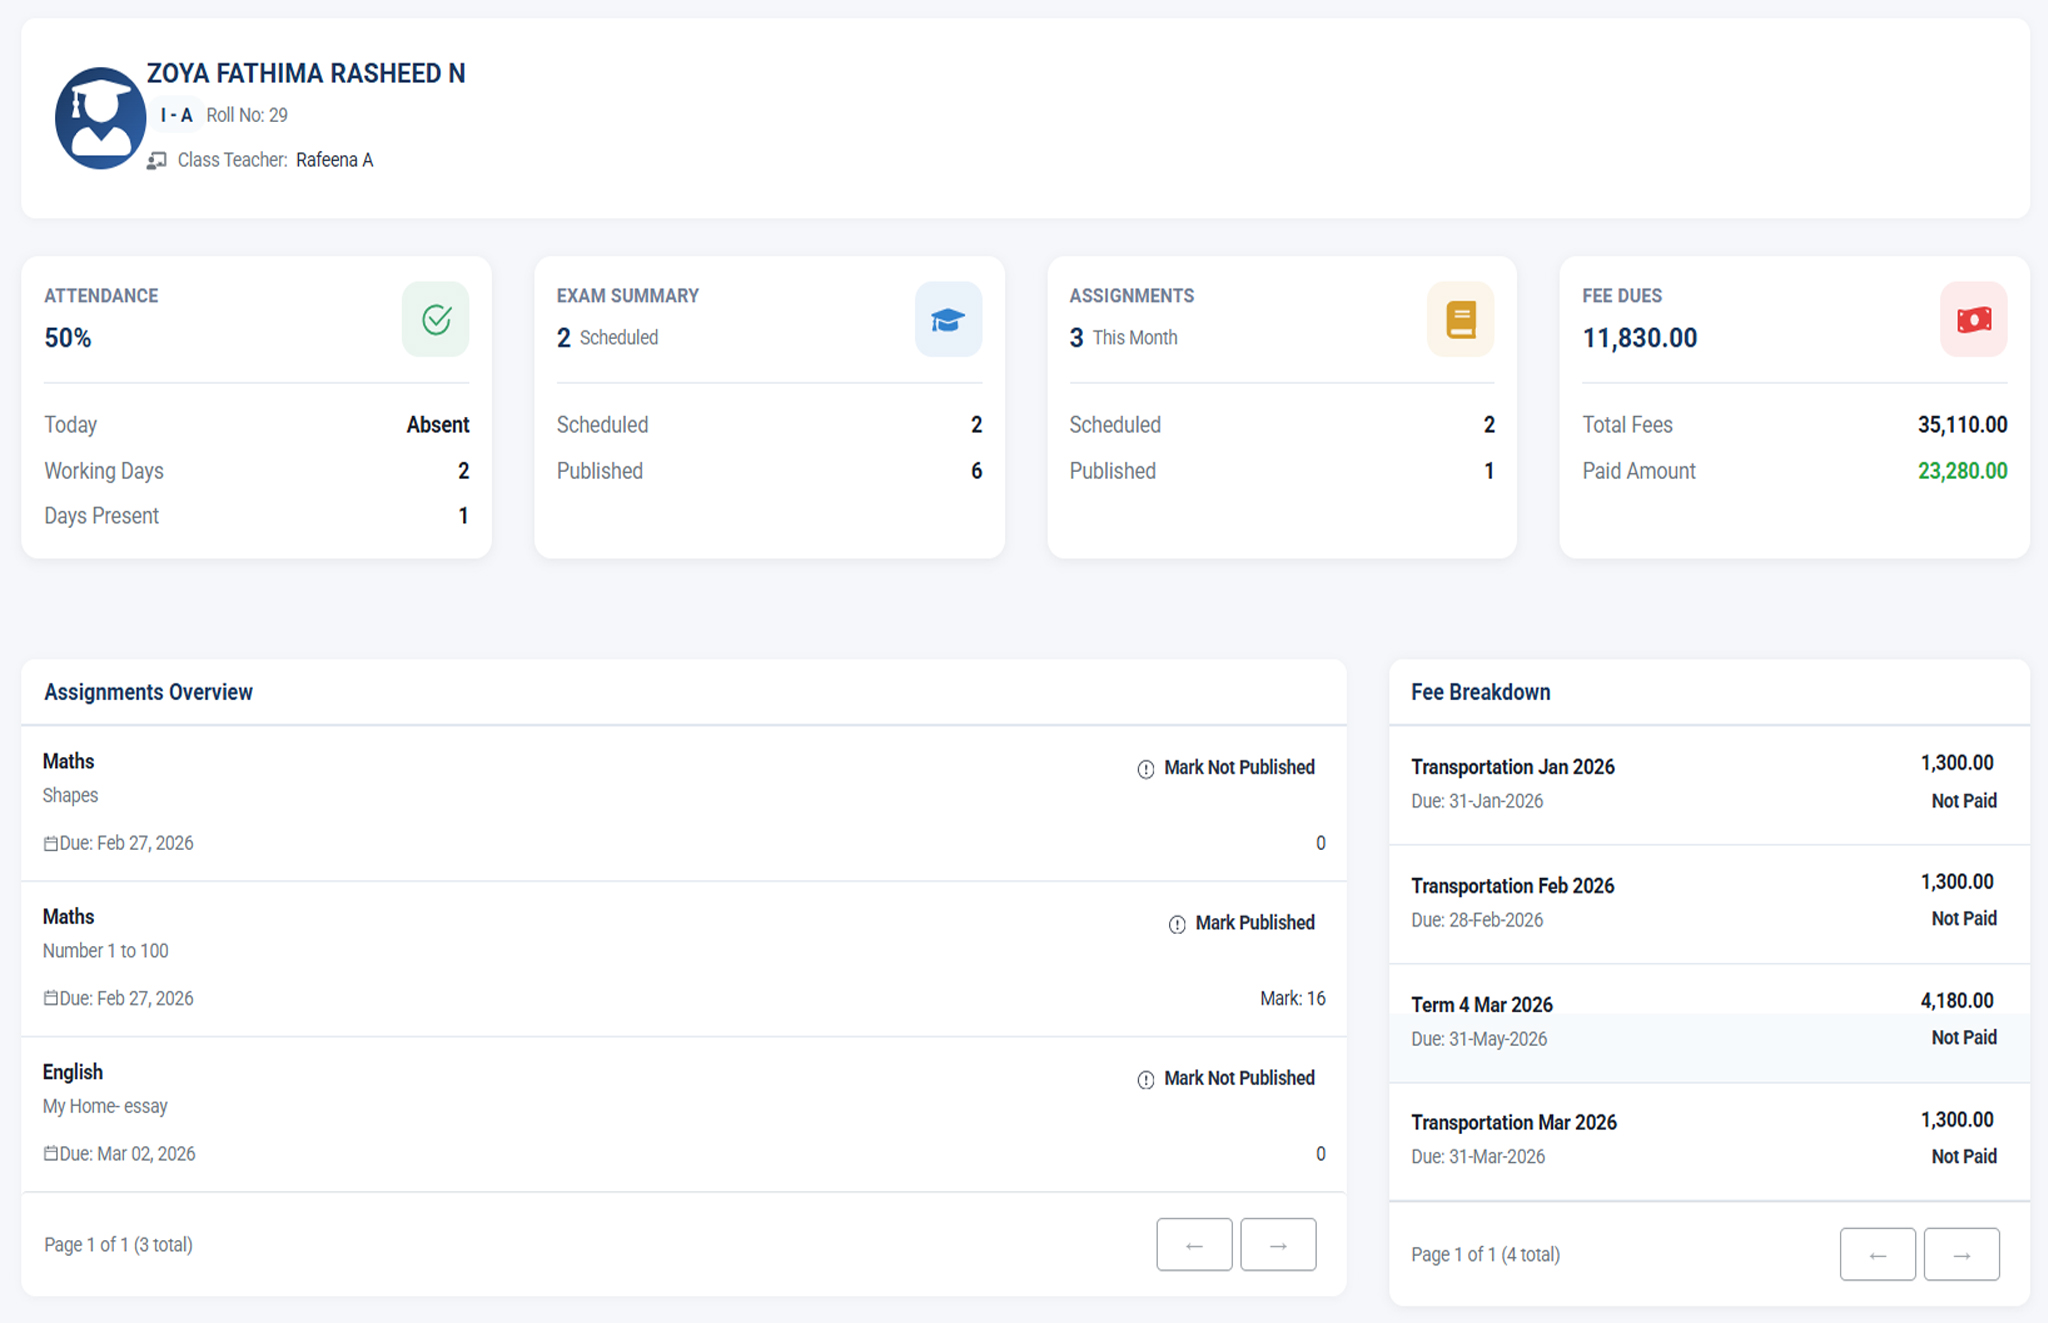Click the Paid Amount value 23,280.00
Screen dimensions: 2048x1323
pos(1961,471)
